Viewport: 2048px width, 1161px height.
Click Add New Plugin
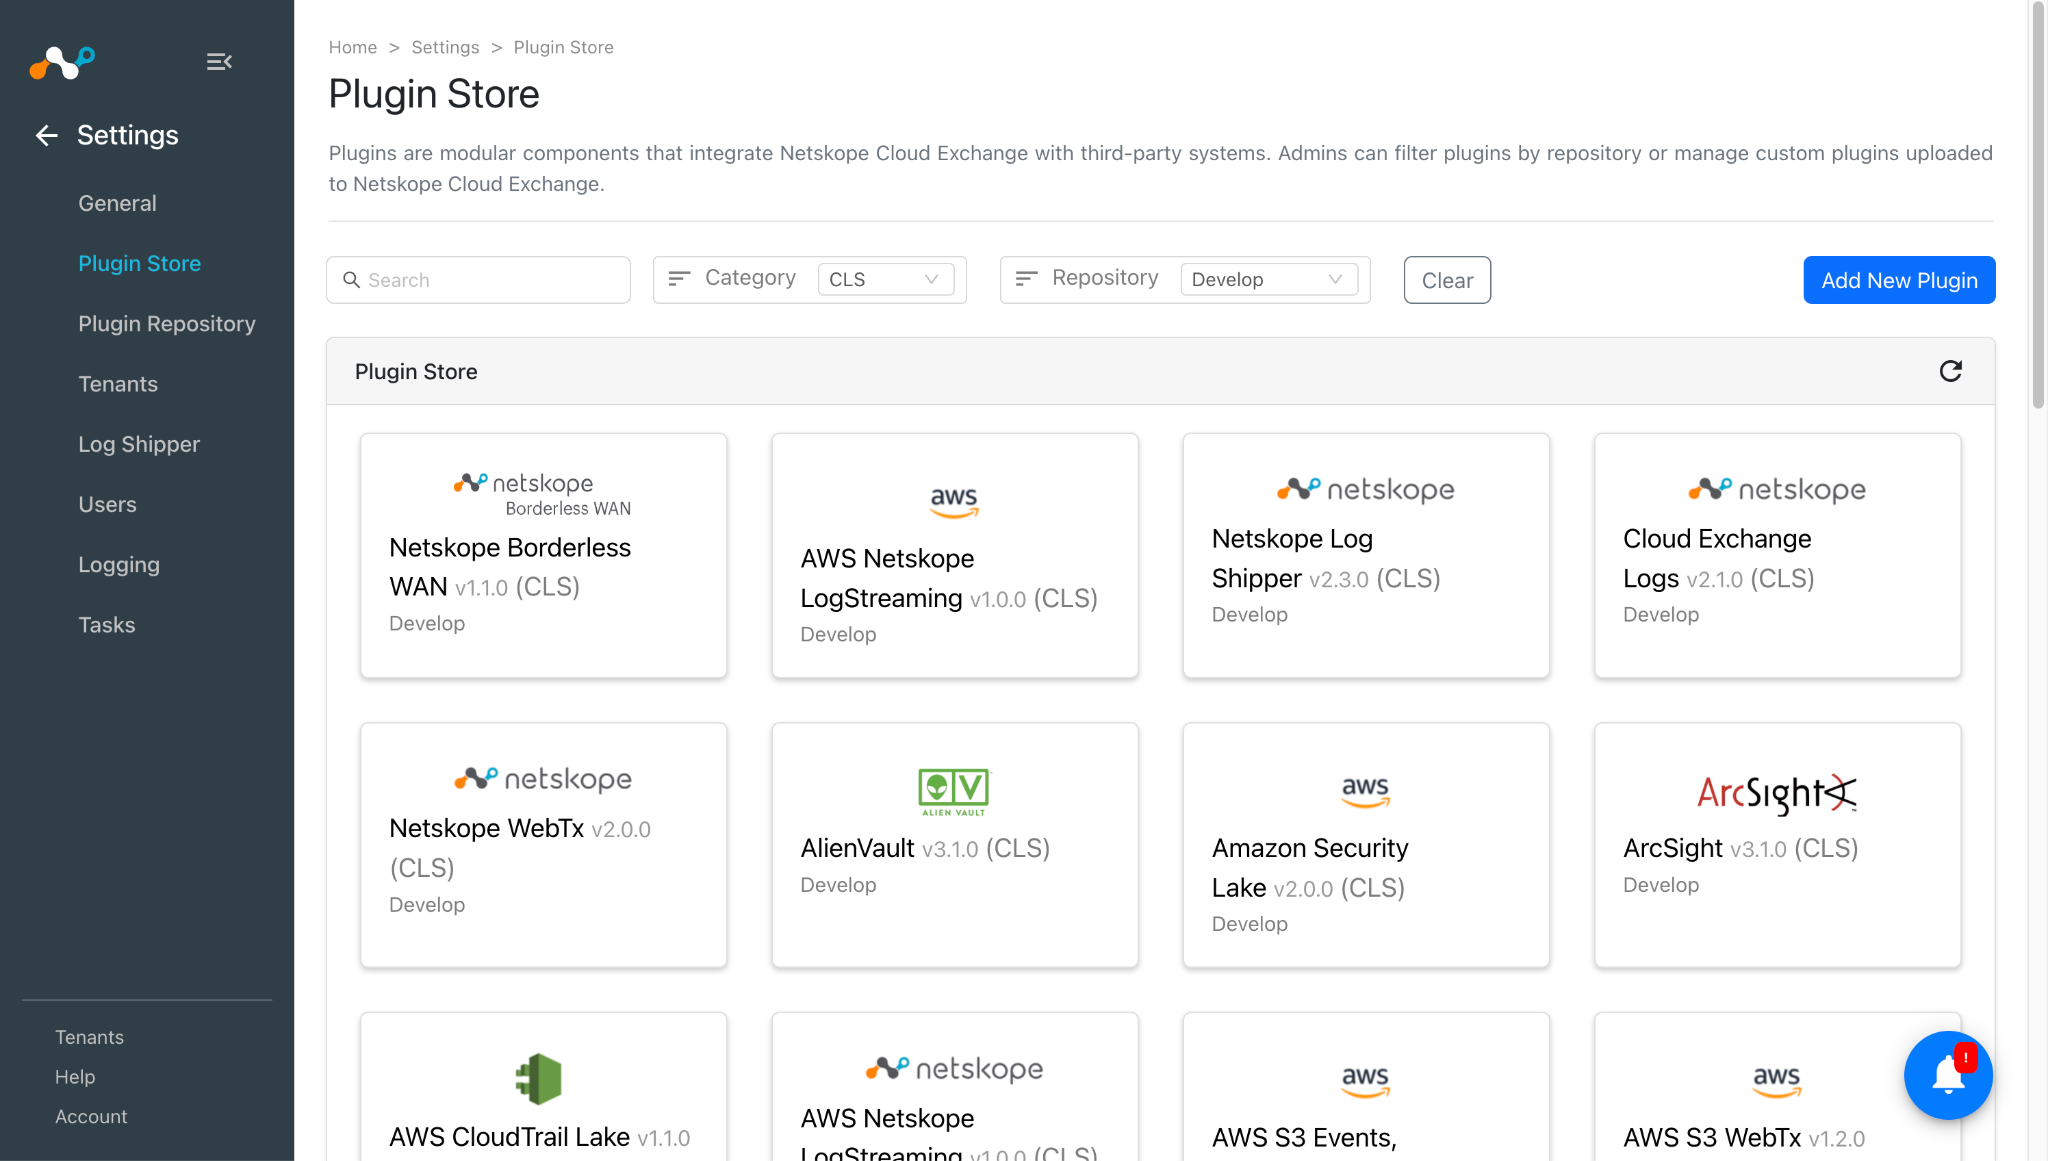tap(1899, 280)
